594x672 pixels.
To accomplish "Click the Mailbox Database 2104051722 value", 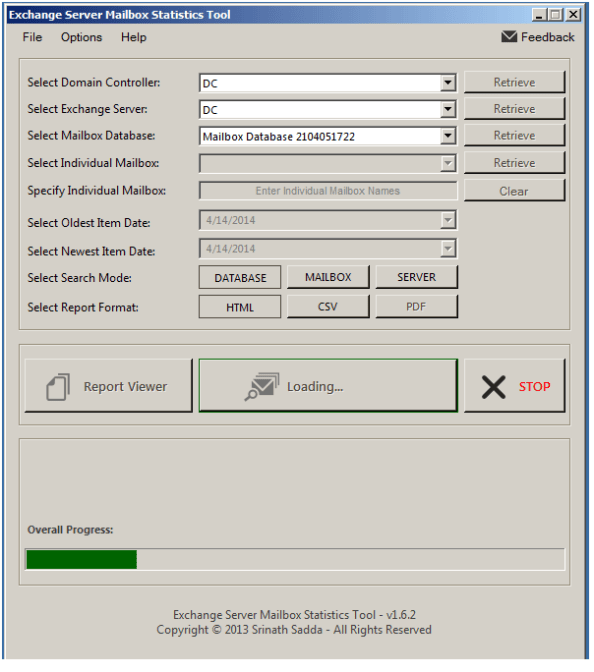I will 279,137.
